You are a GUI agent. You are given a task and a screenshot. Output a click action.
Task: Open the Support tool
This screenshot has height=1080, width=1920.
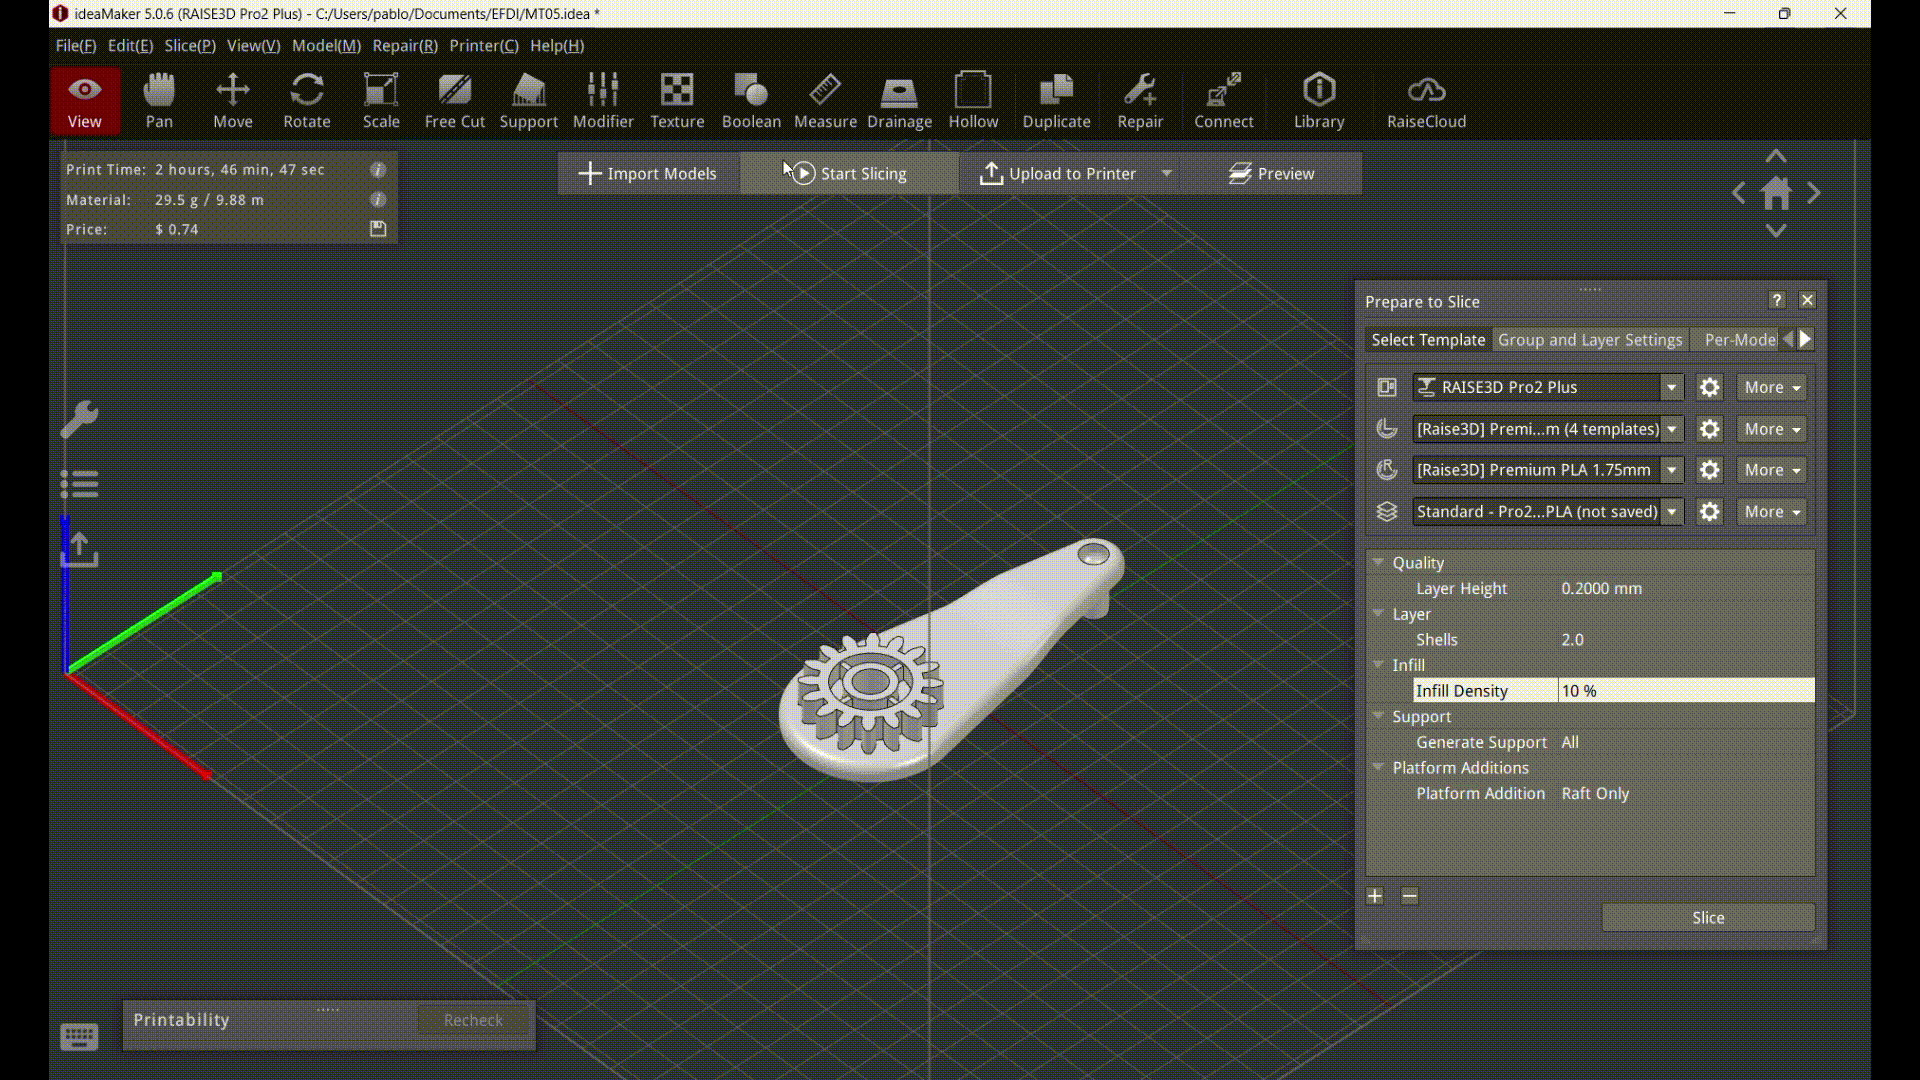pyautogui.click(x=529, y=100)
